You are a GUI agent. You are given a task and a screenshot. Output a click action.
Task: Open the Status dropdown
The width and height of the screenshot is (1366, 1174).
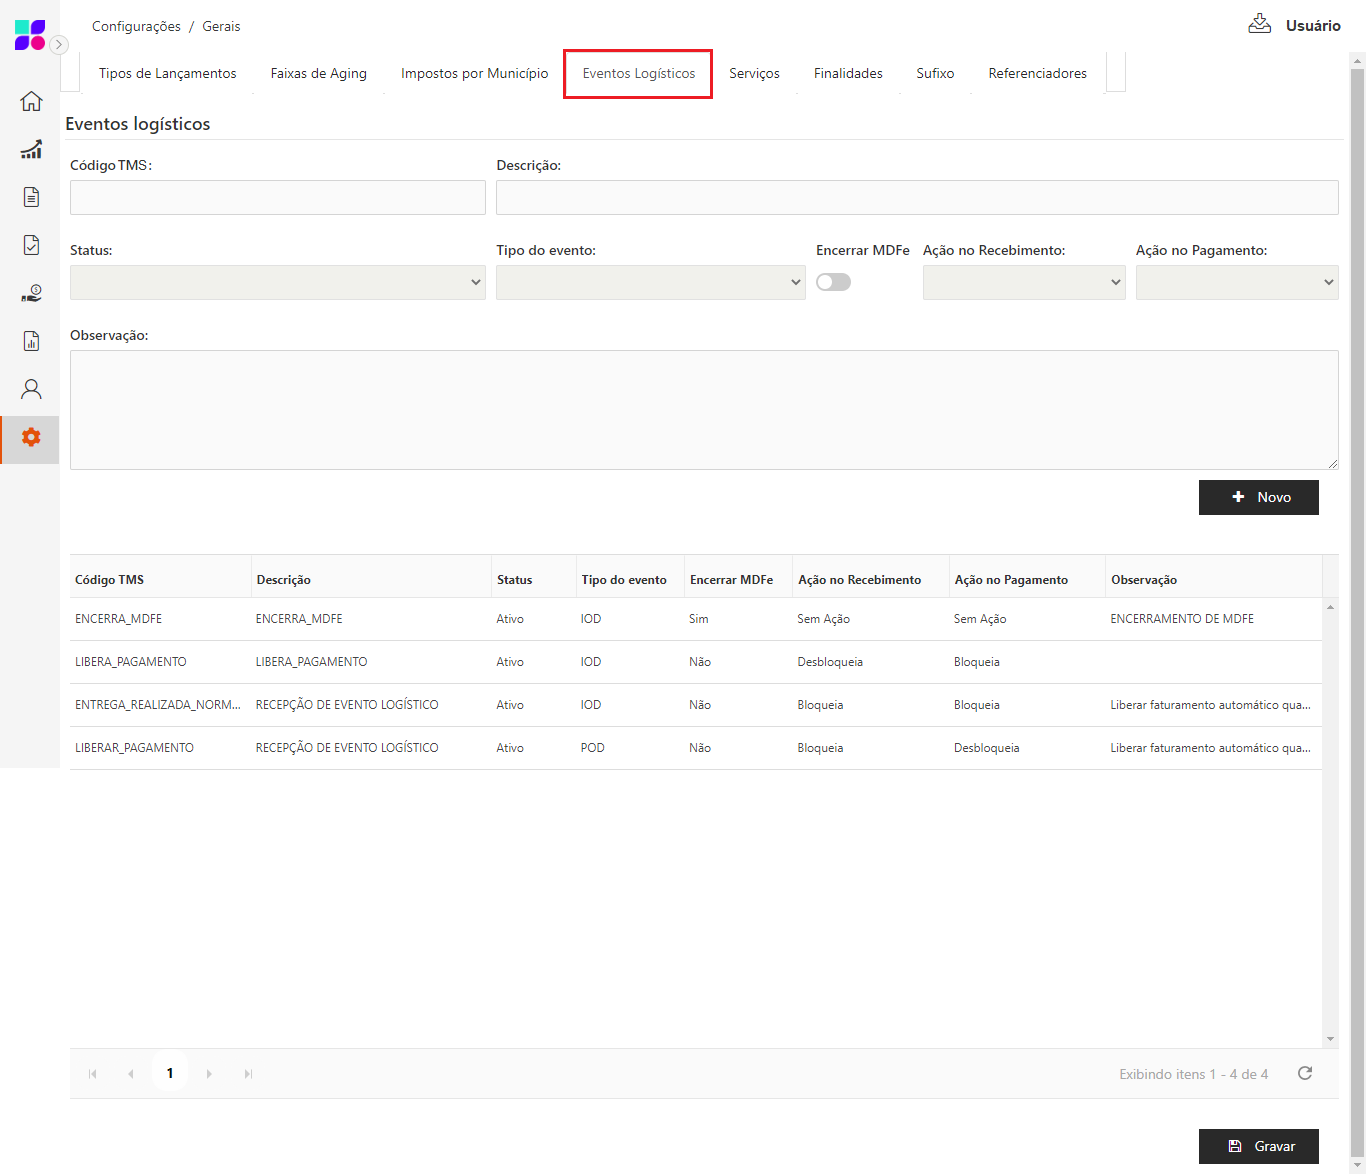[x=277, y=282]
